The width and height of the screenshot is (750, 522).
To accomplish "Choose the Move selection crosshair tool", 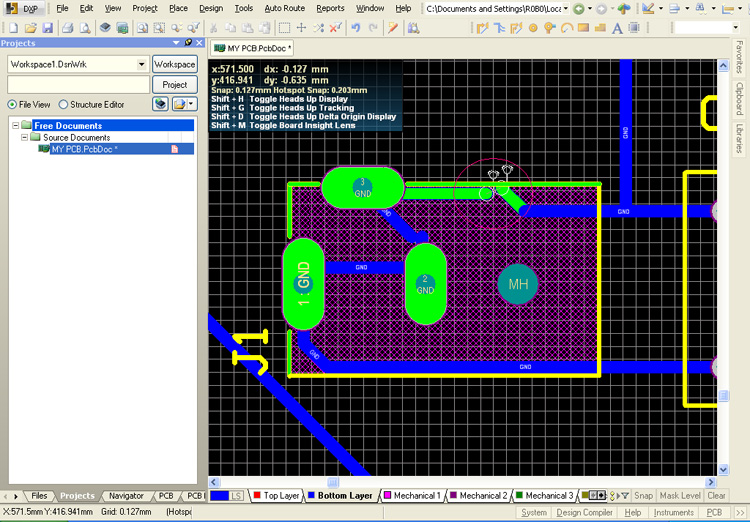I will coord(301,28).
